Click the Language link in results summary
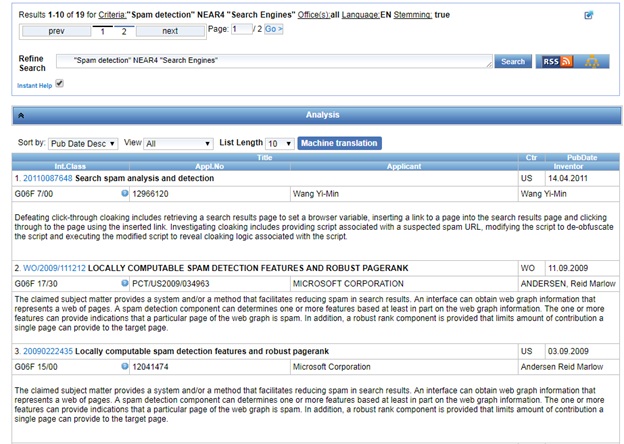The height and width of the screenshot is (444, 624). (x=361, y=15)
